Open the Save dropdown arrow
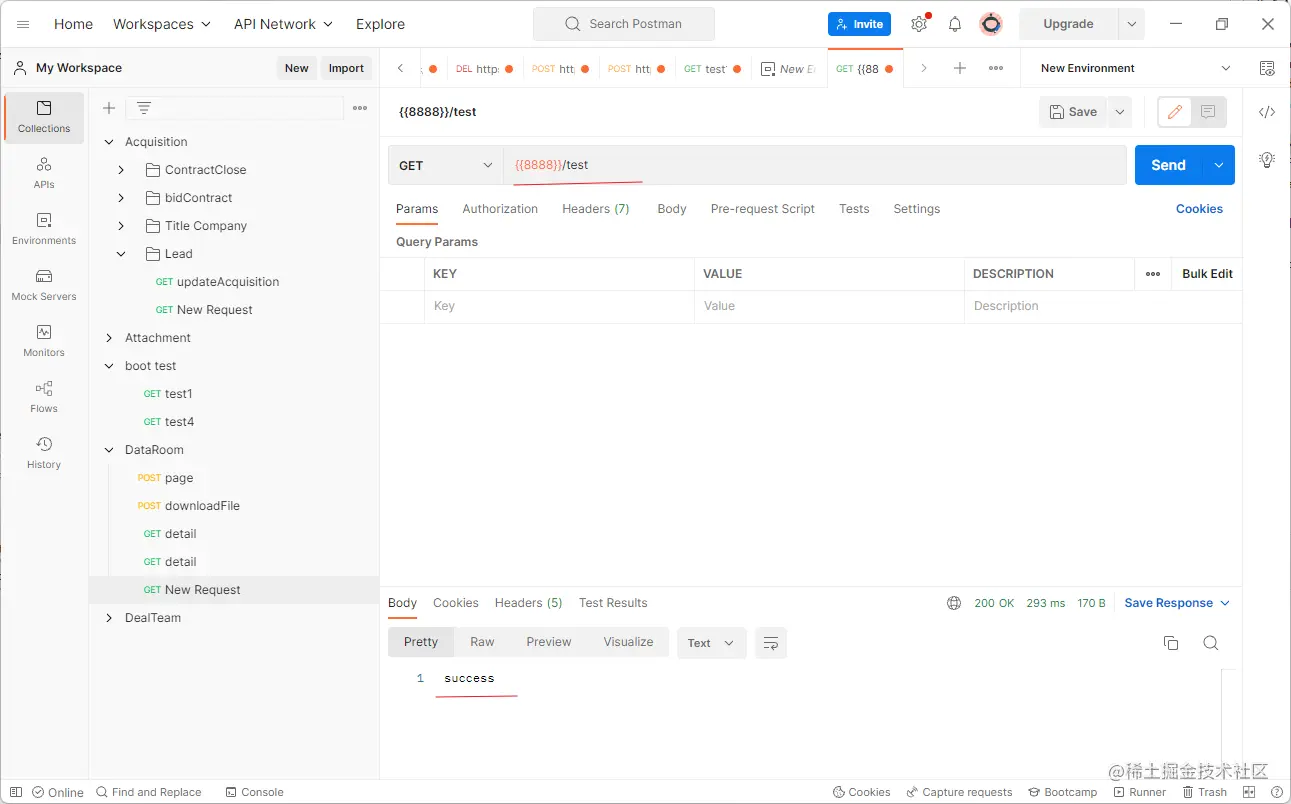The height and width of the screenshot is (804, 1291). pyautogui.click(x=1120, y=112)
